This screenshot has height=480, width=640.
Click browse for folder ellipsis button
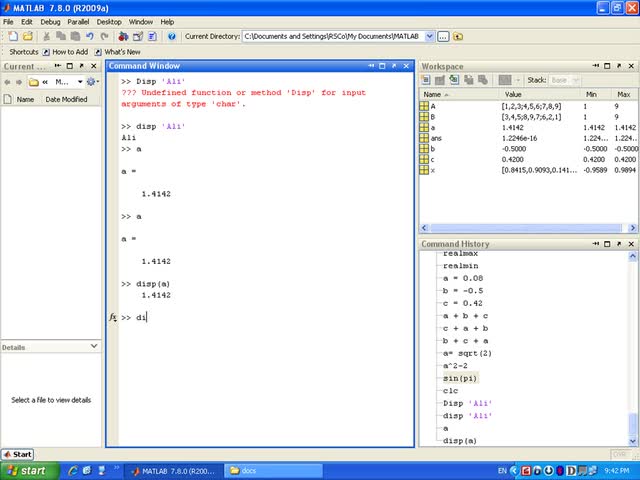click(444, 36)
